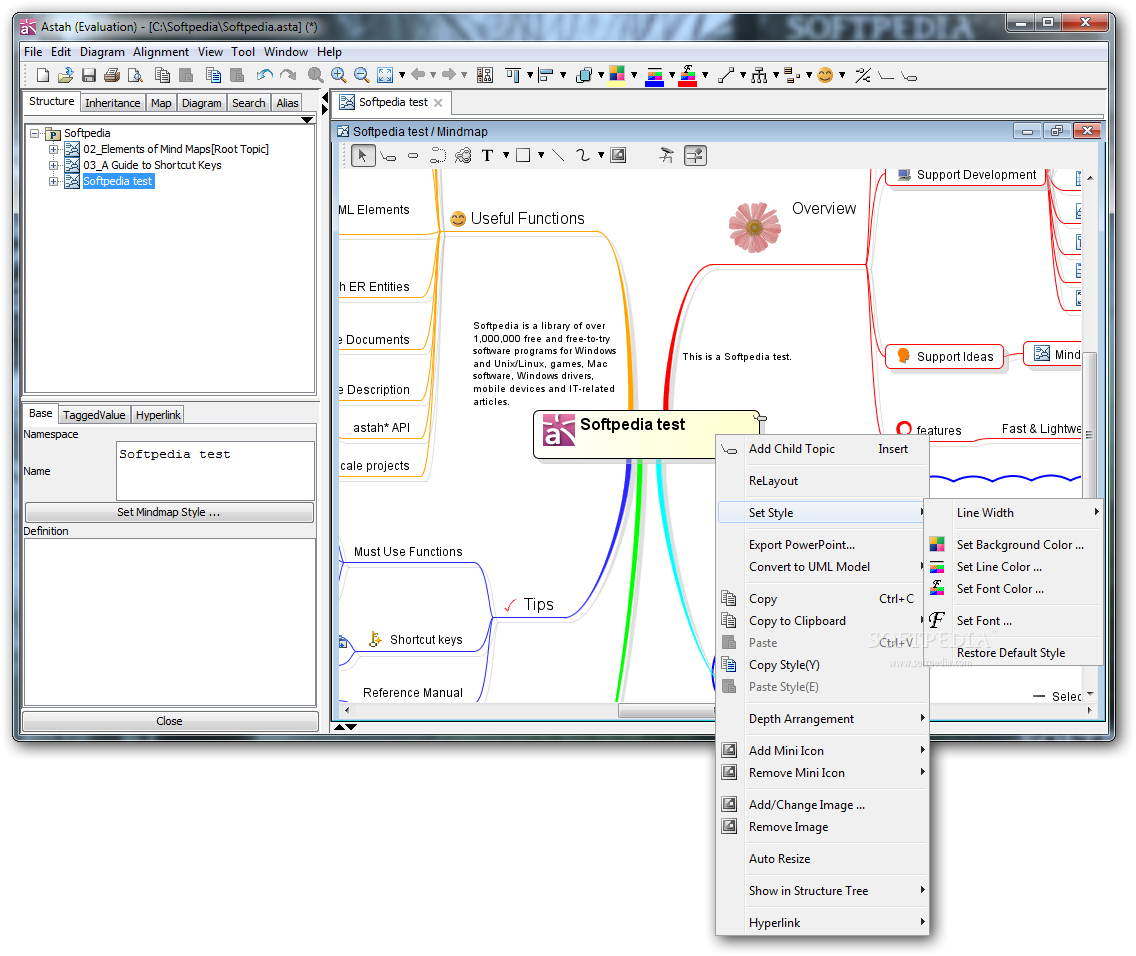
Task: Choose Set Background Color... in submenu
Action: (x=1014, y=545)
